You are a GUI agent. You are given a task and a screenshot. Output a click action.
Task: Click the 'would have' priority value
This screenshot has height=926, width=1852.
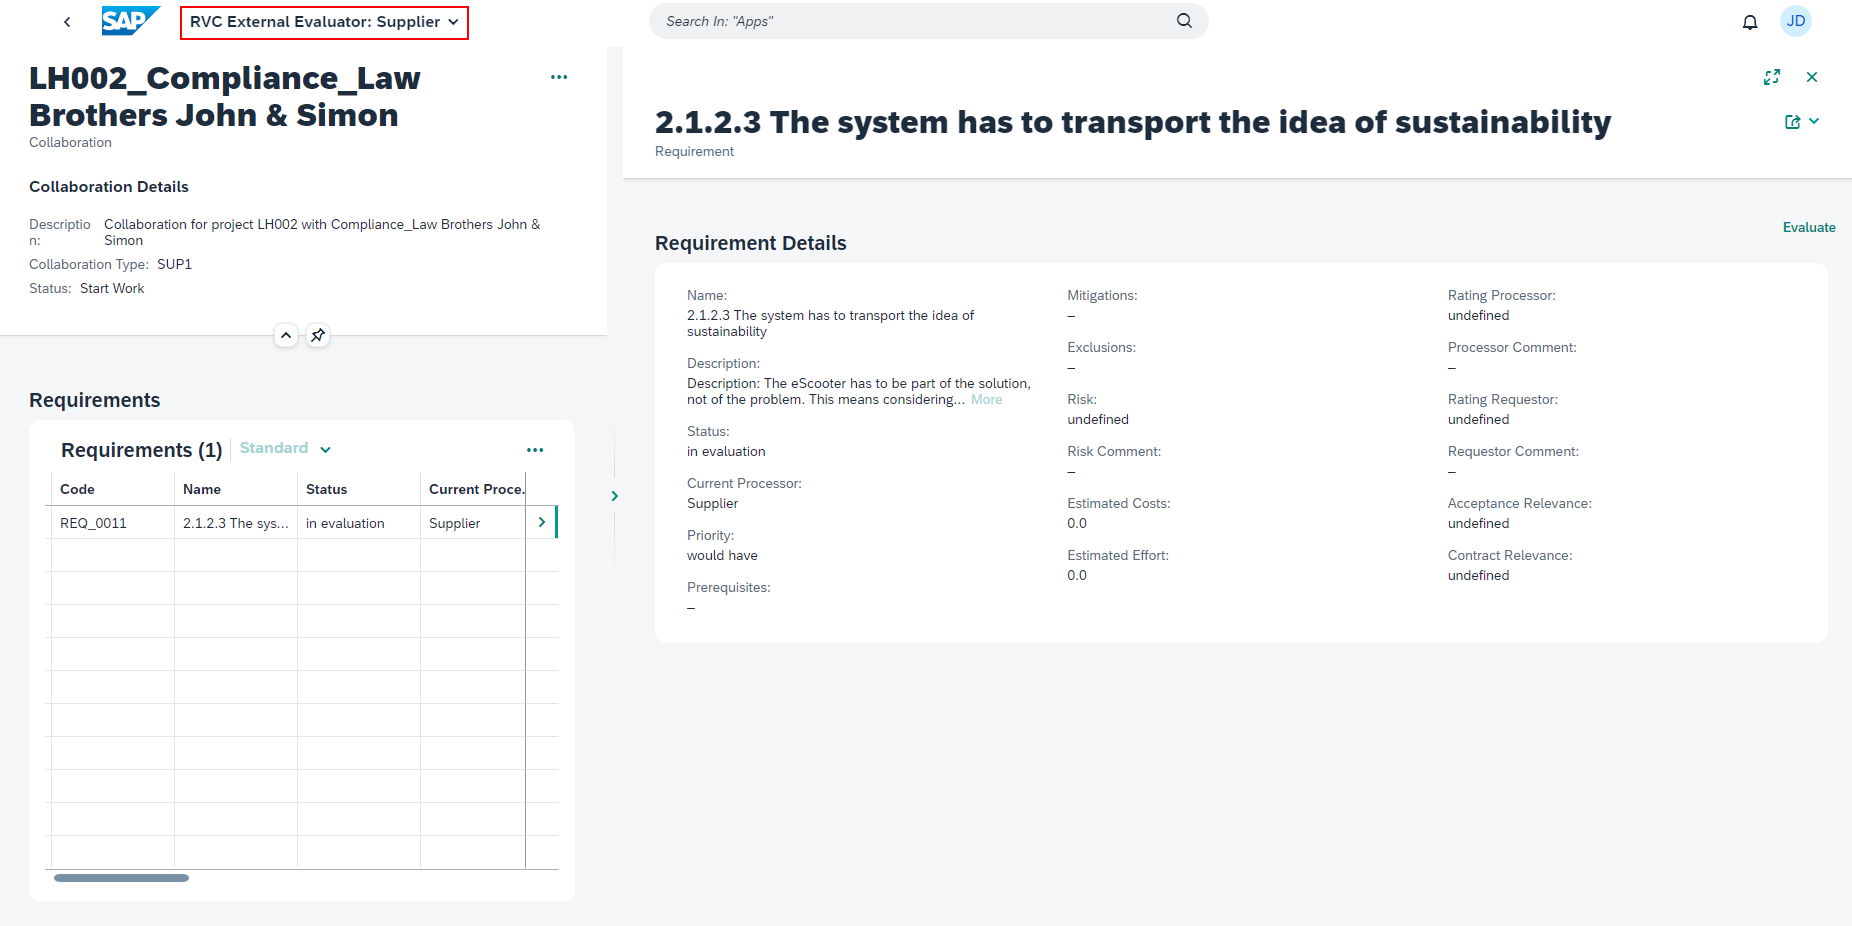(722, 556)
